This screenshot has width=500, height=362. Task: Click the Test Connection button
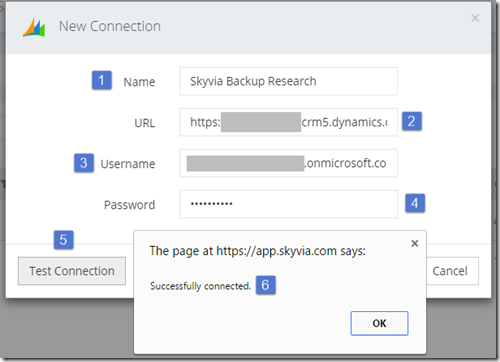[72, 271]
